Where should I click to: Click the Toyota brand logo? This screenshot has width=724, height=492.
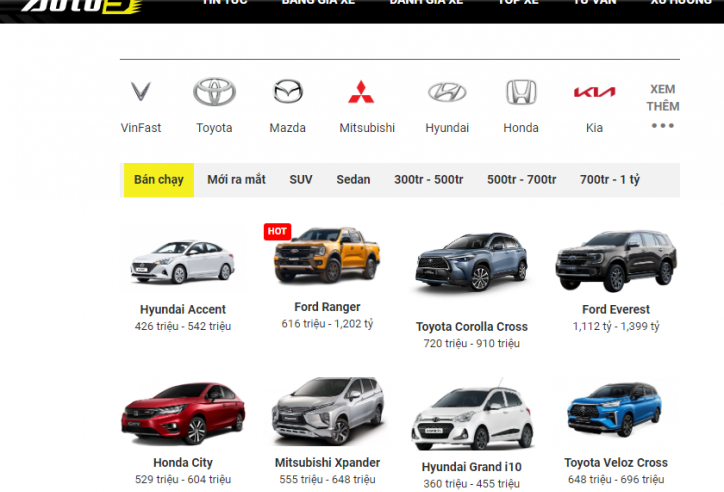tap(214, 91)
